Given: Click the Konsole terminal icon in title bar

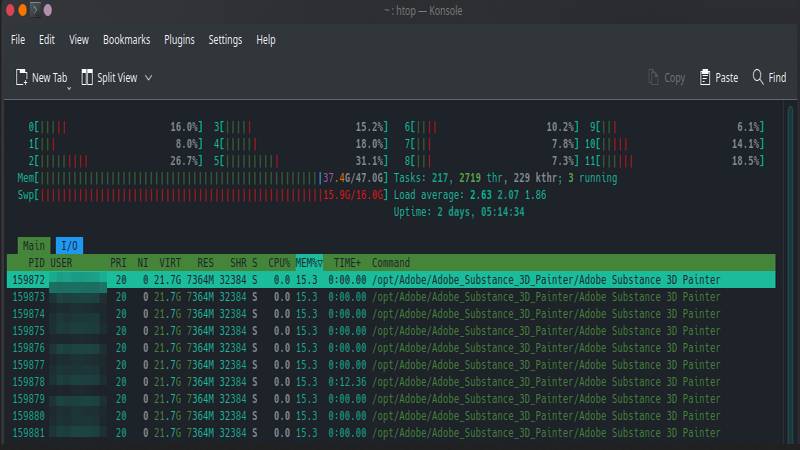Looking at the screenshot, I should 34,10.
